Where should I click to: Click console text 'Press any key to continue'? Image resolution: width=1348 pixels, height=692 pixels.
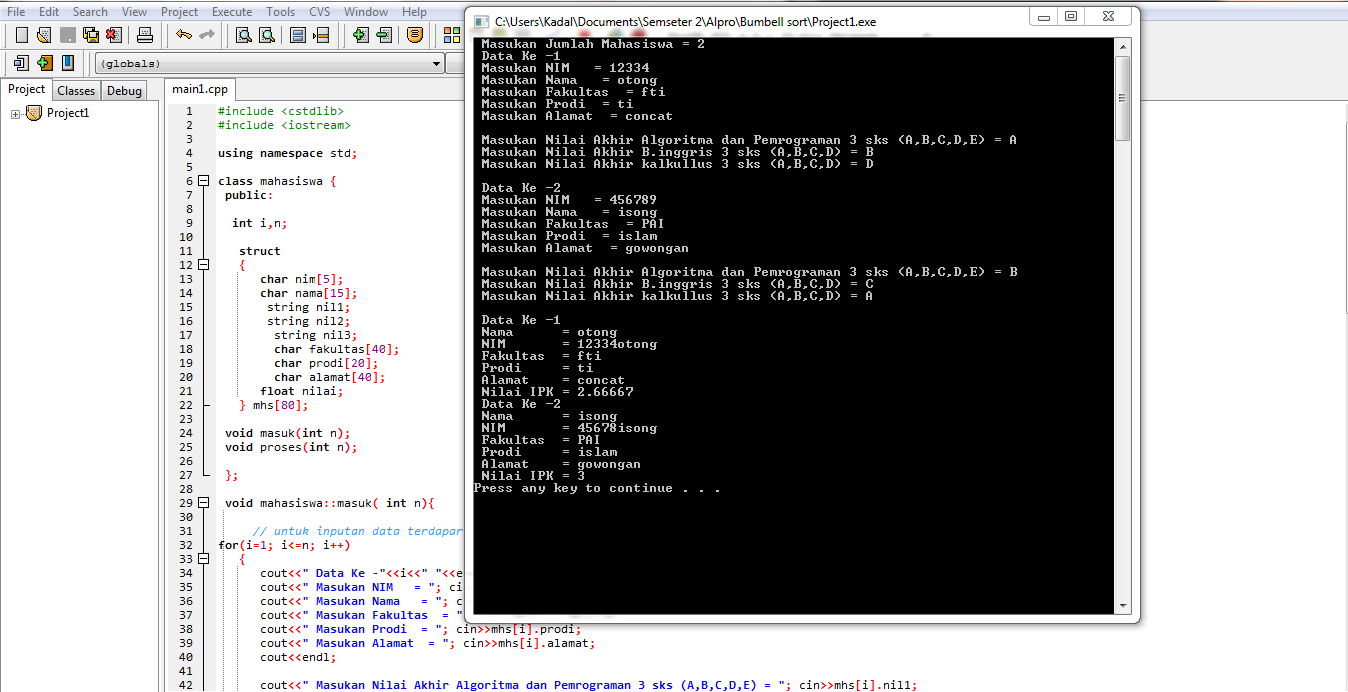[x=573, y=488]
